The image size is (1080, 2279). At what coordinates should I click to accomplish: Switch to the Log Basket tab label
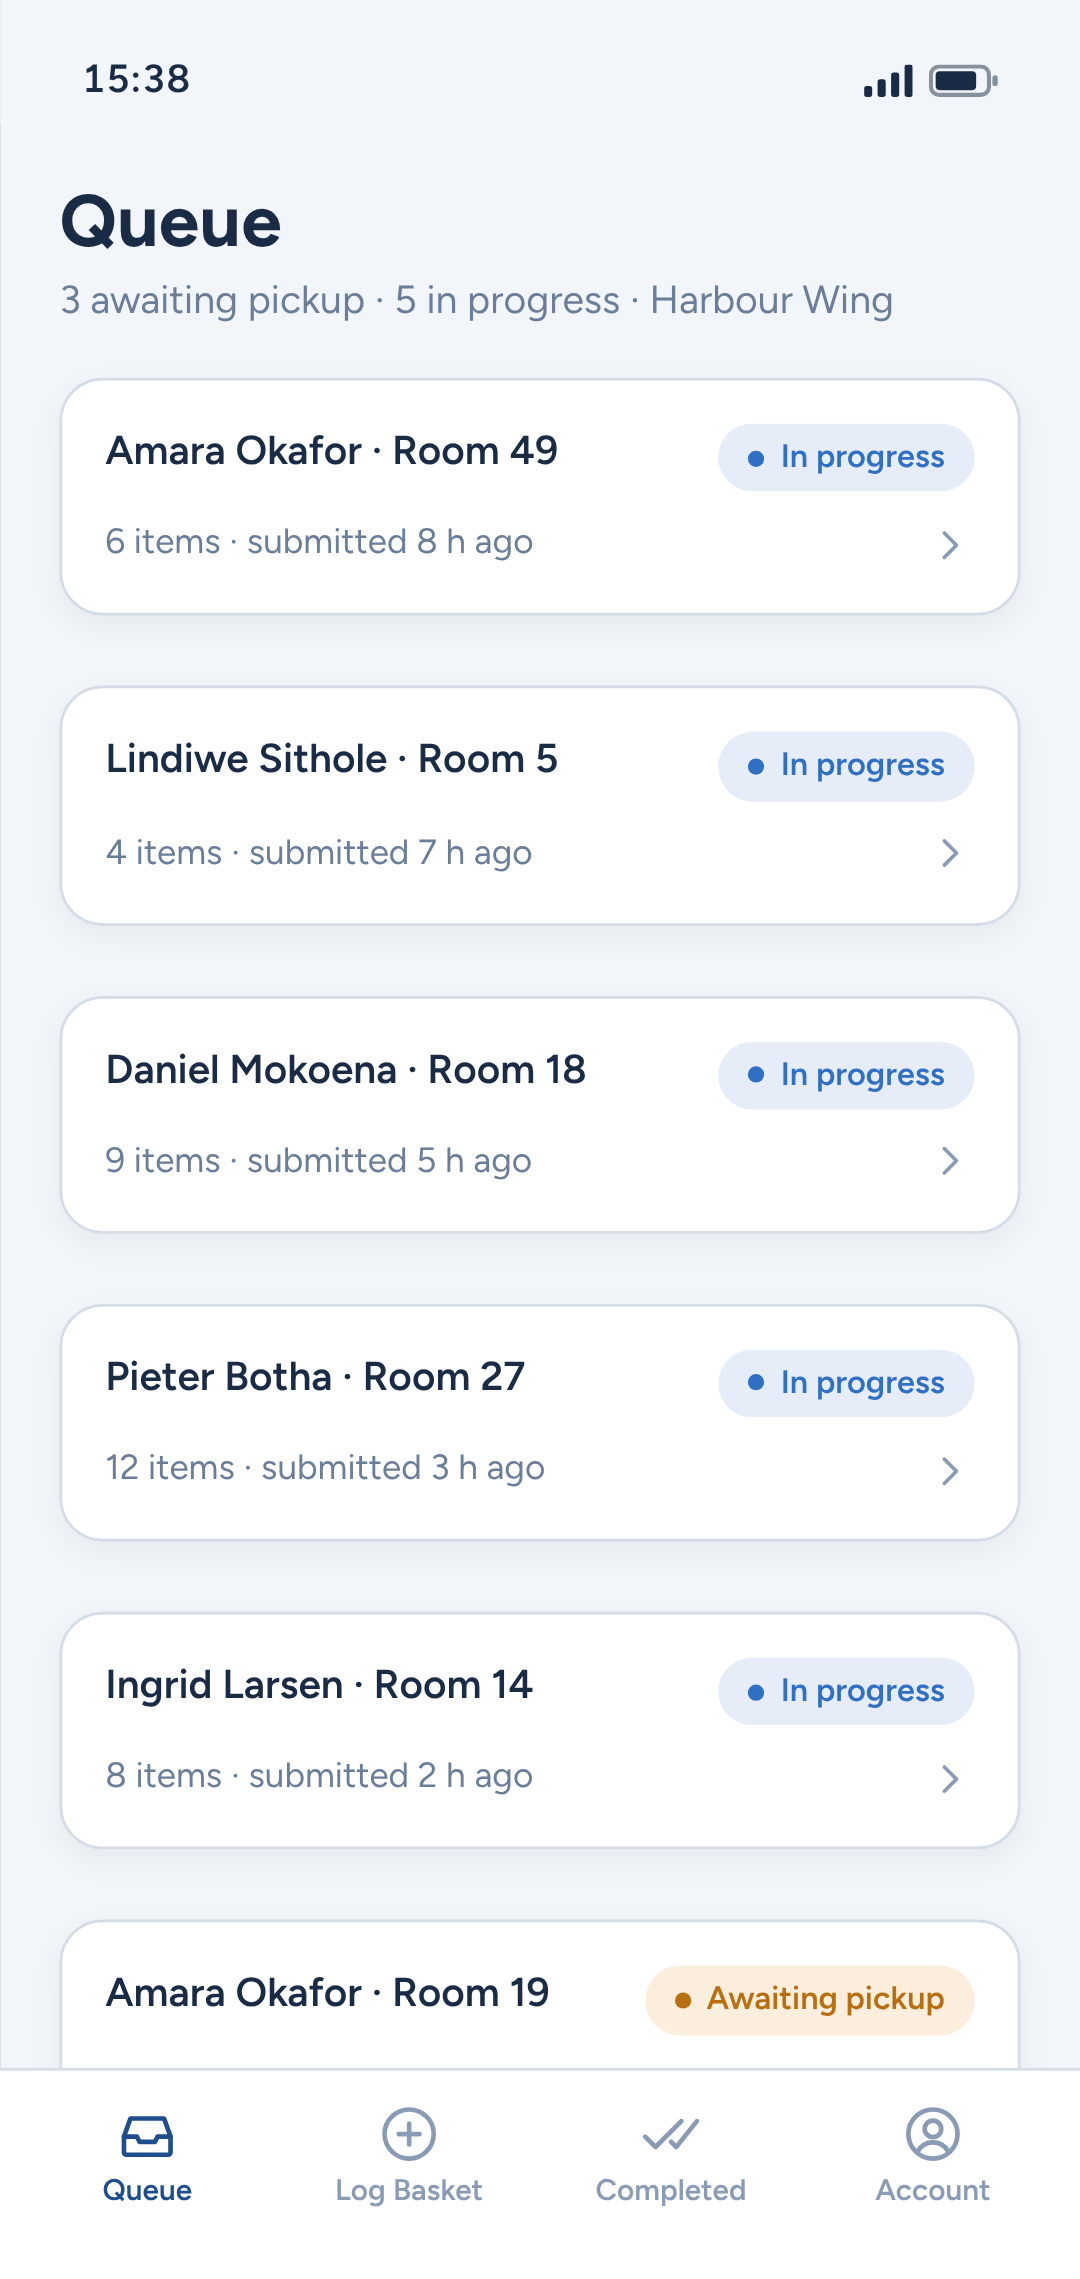click(x=409, y=2190)
